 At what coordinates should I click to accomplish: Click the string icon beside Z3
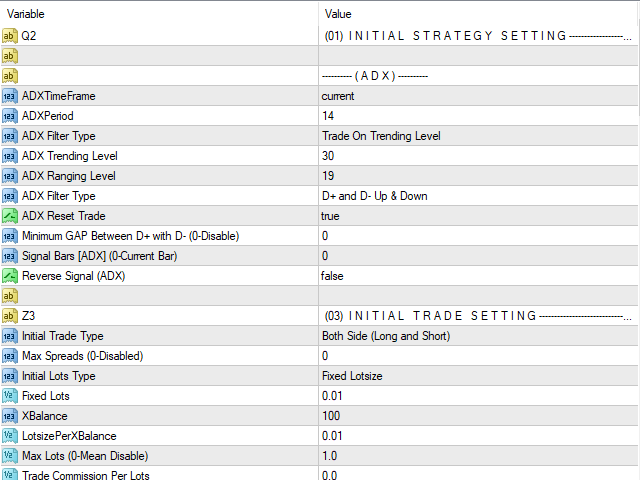10,316
